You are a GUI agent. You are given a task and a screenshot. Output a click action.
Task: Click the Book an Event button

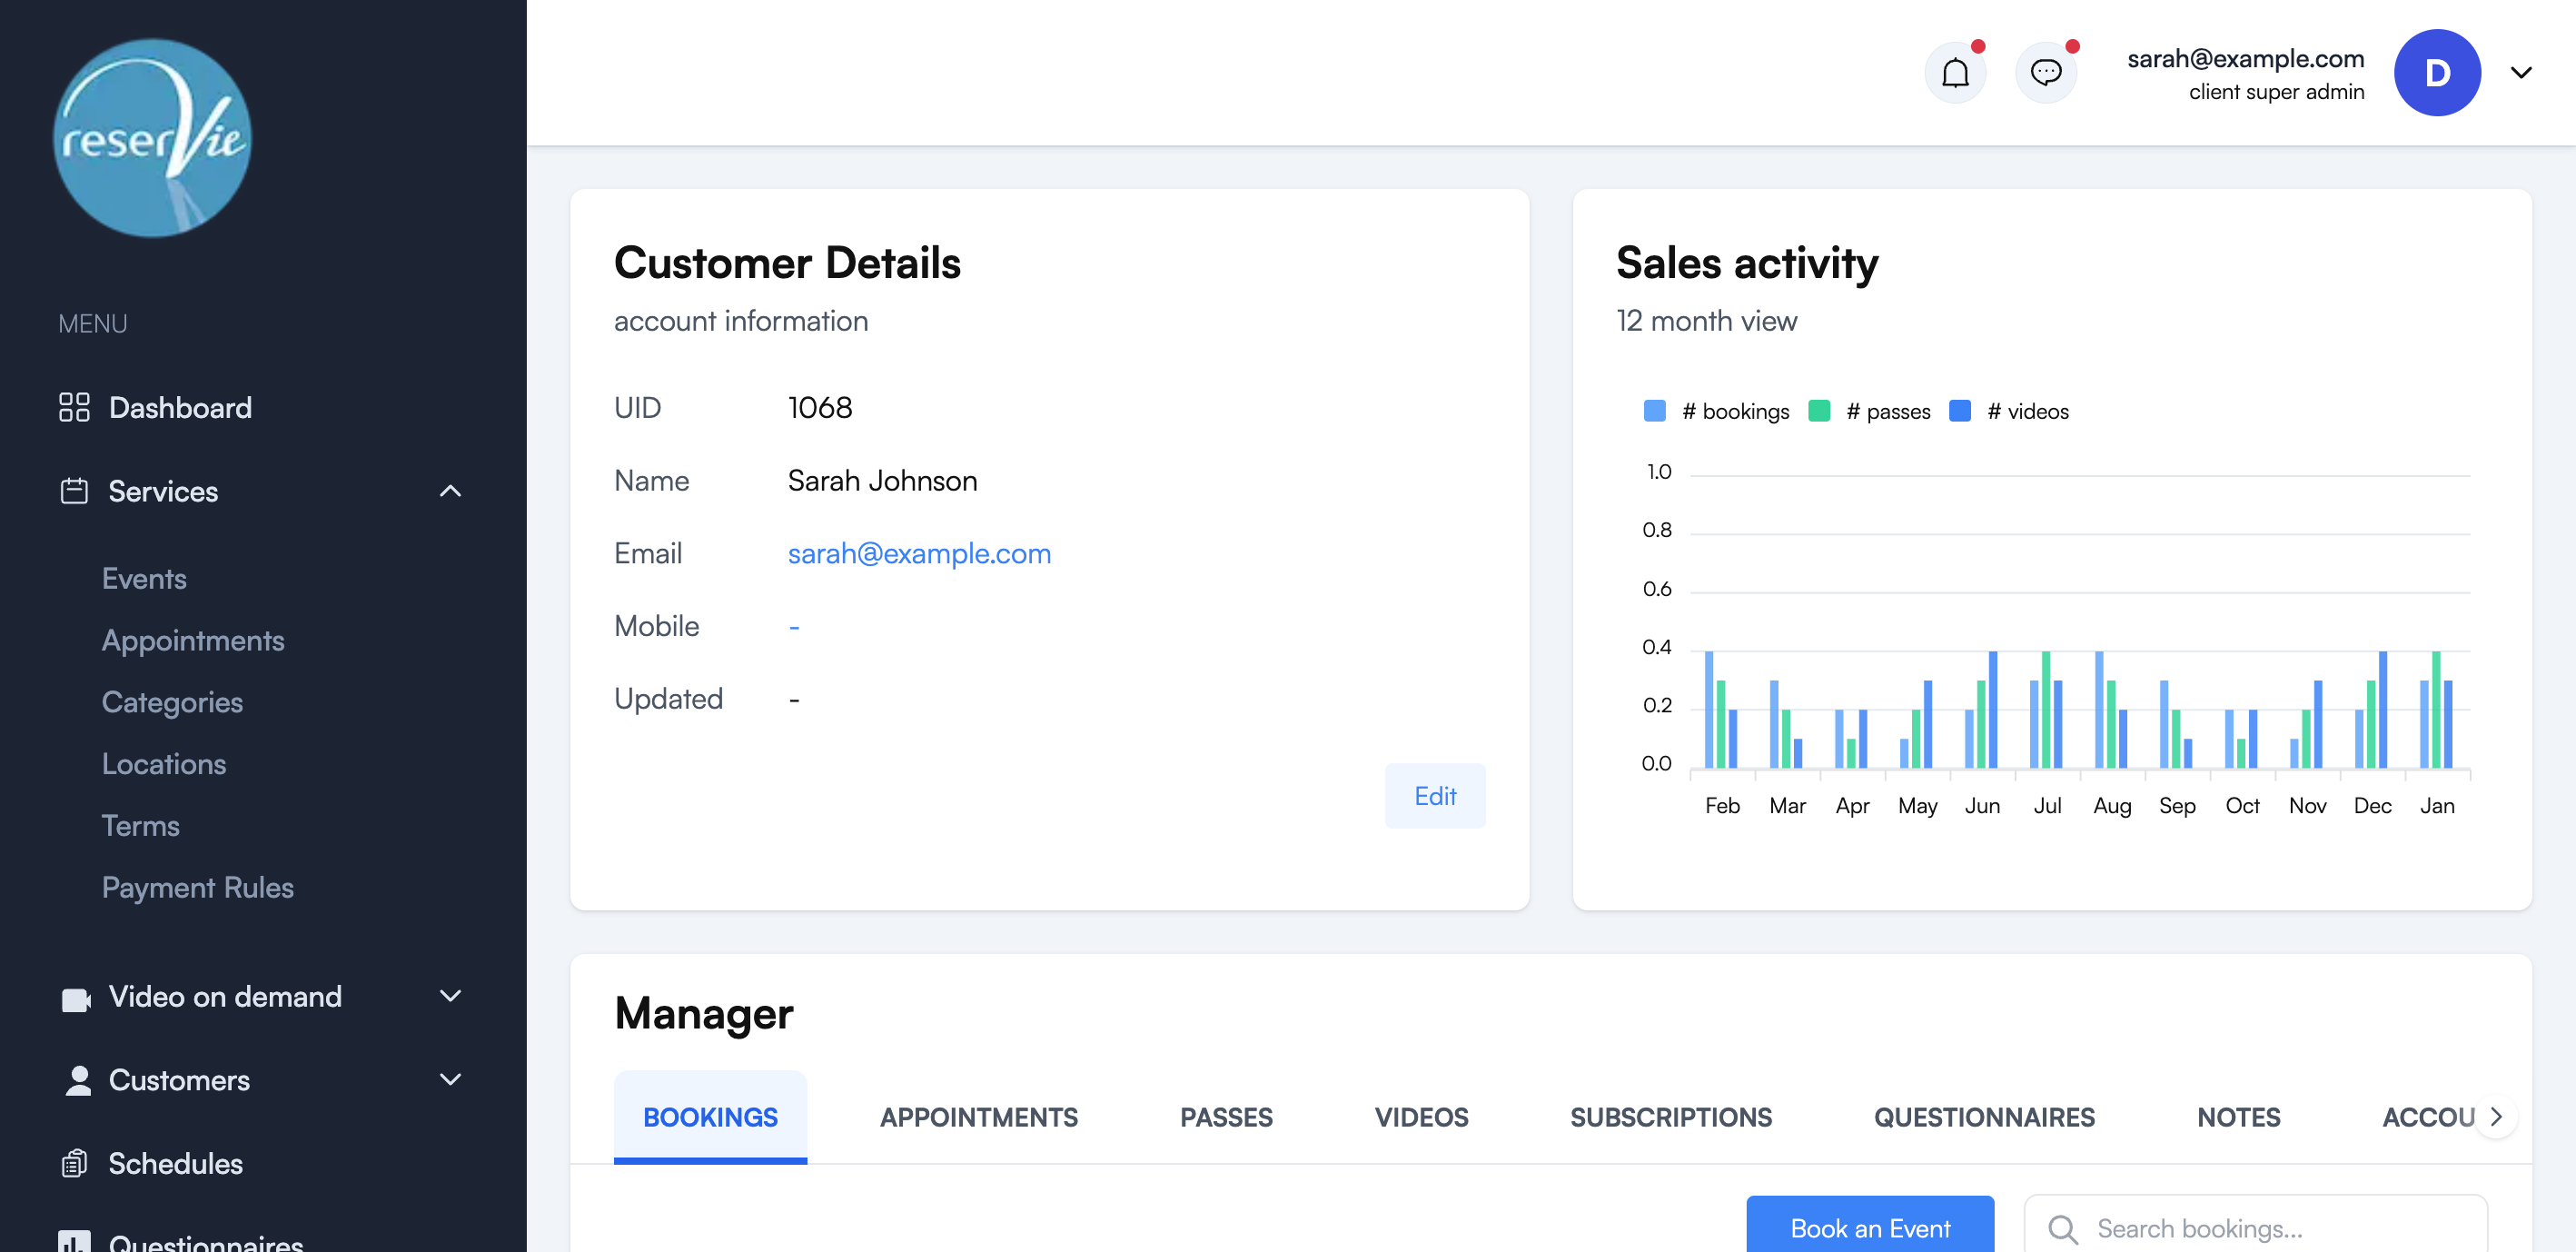coord(1869,1228)
